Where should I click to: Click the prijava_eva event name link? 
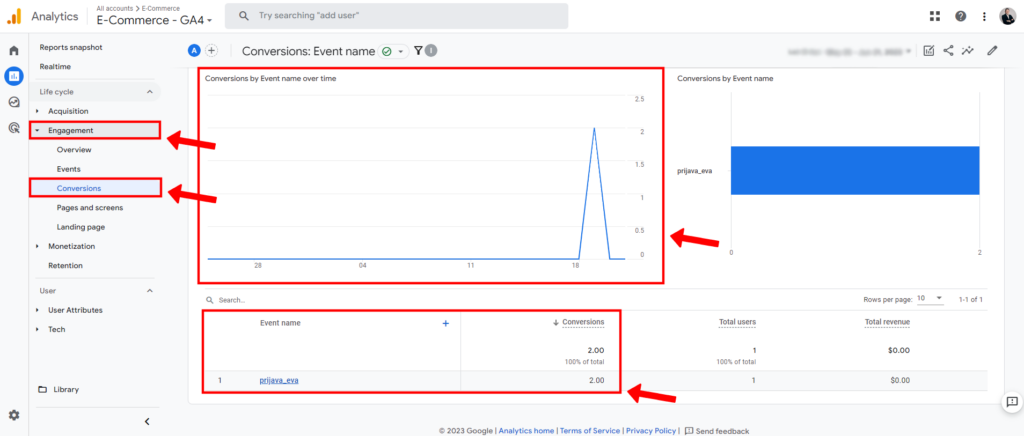pyautogui.click(x=280, y=380)
